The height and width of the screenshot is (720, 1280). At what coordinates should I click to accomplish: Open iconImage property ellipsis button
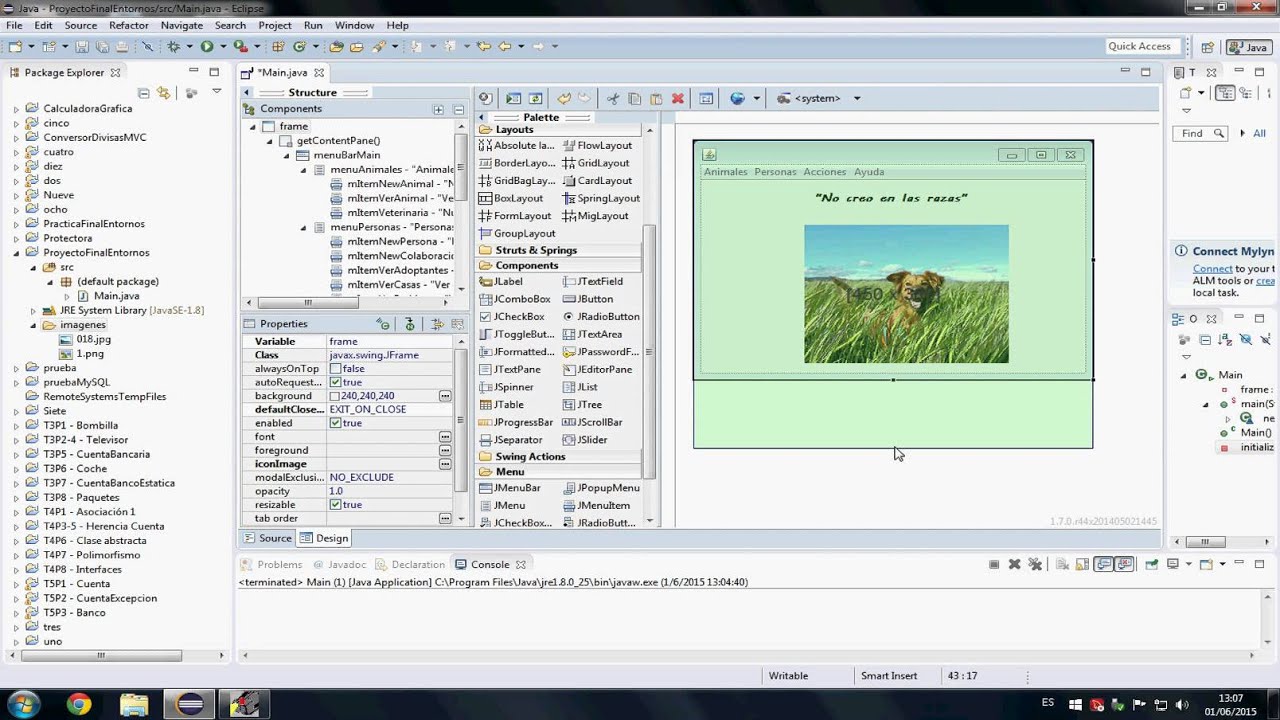pyautogui.click(x=445, y=464)
